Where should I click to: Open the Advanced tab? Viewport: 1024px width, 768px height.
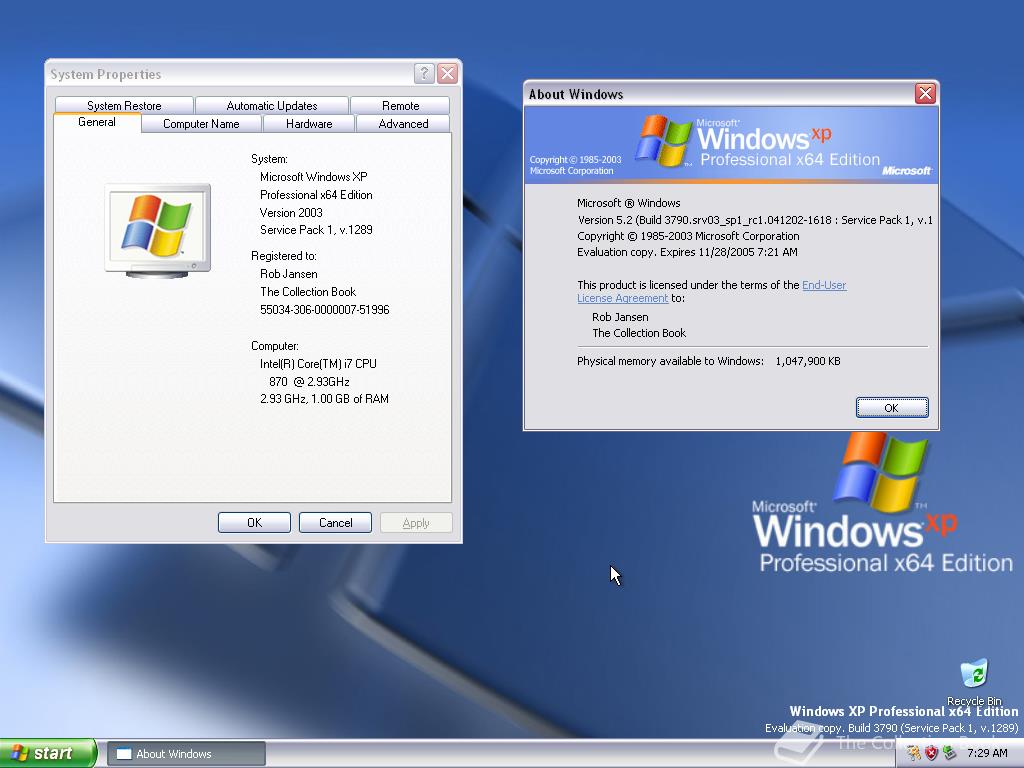pyautogui.click(x=404, y=123)
